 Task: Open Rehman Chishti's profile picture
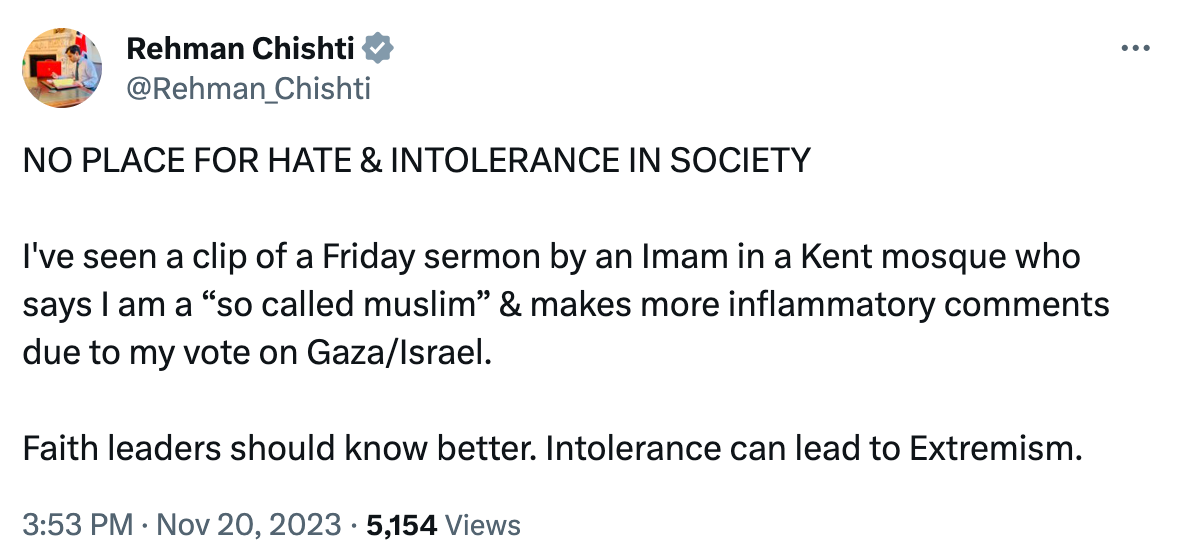(x=62, y=67)
